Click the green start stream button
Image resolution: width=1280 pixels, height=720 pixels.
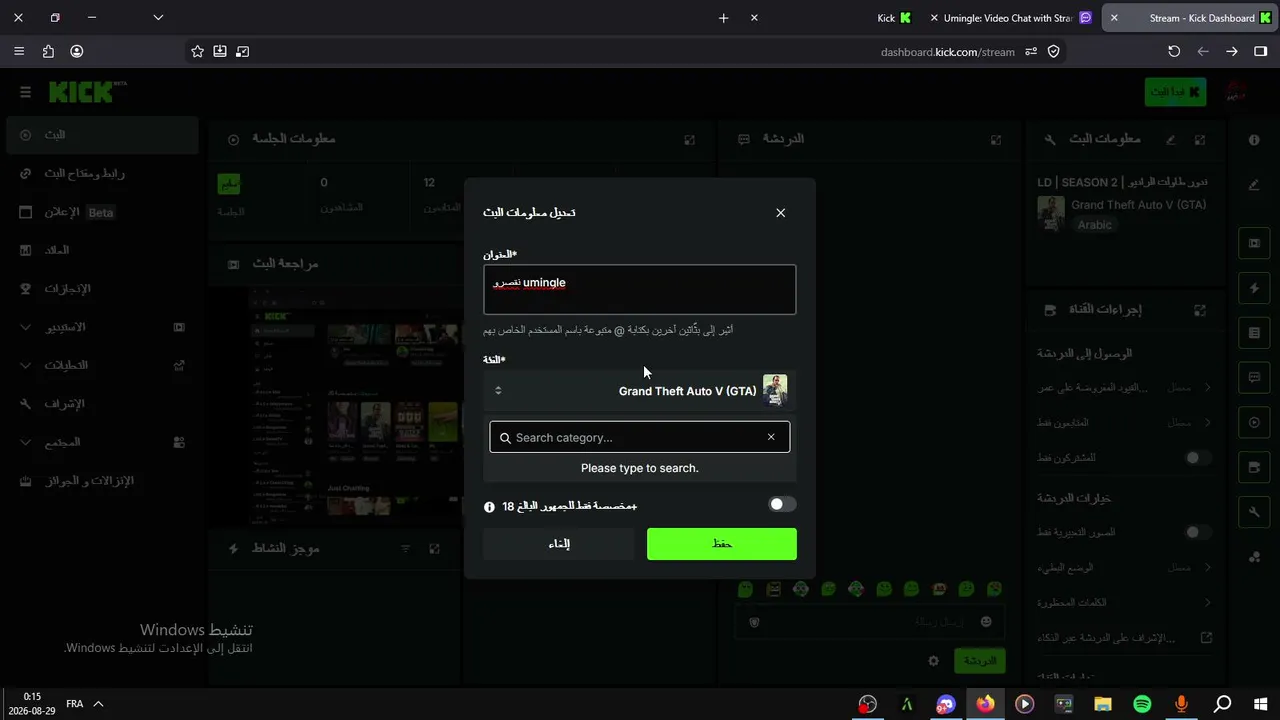coord(1175,92)
